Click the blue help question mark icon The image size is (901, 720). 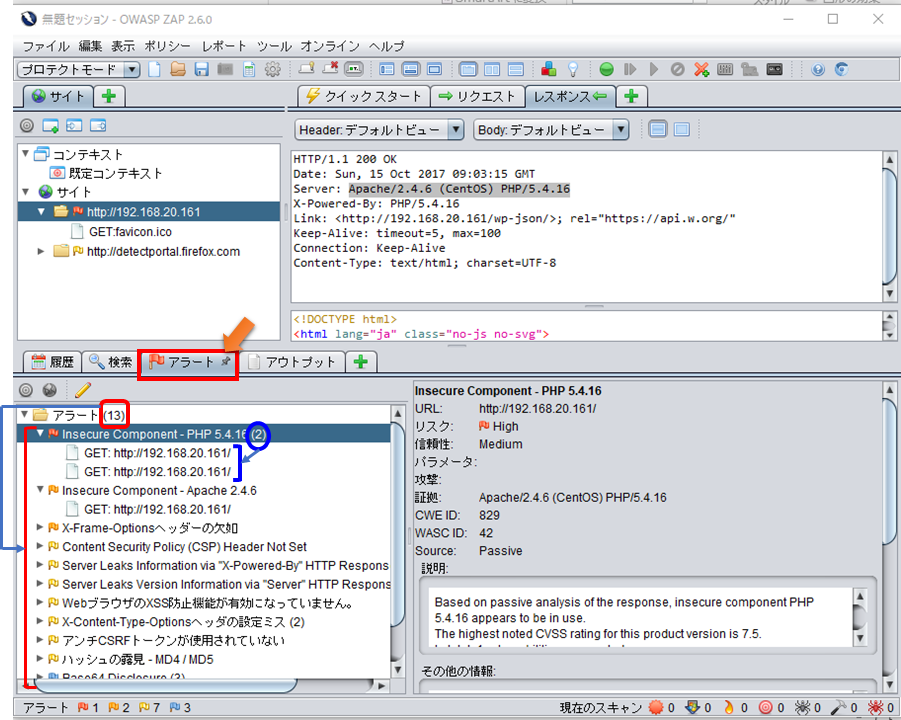click(818, 70)
